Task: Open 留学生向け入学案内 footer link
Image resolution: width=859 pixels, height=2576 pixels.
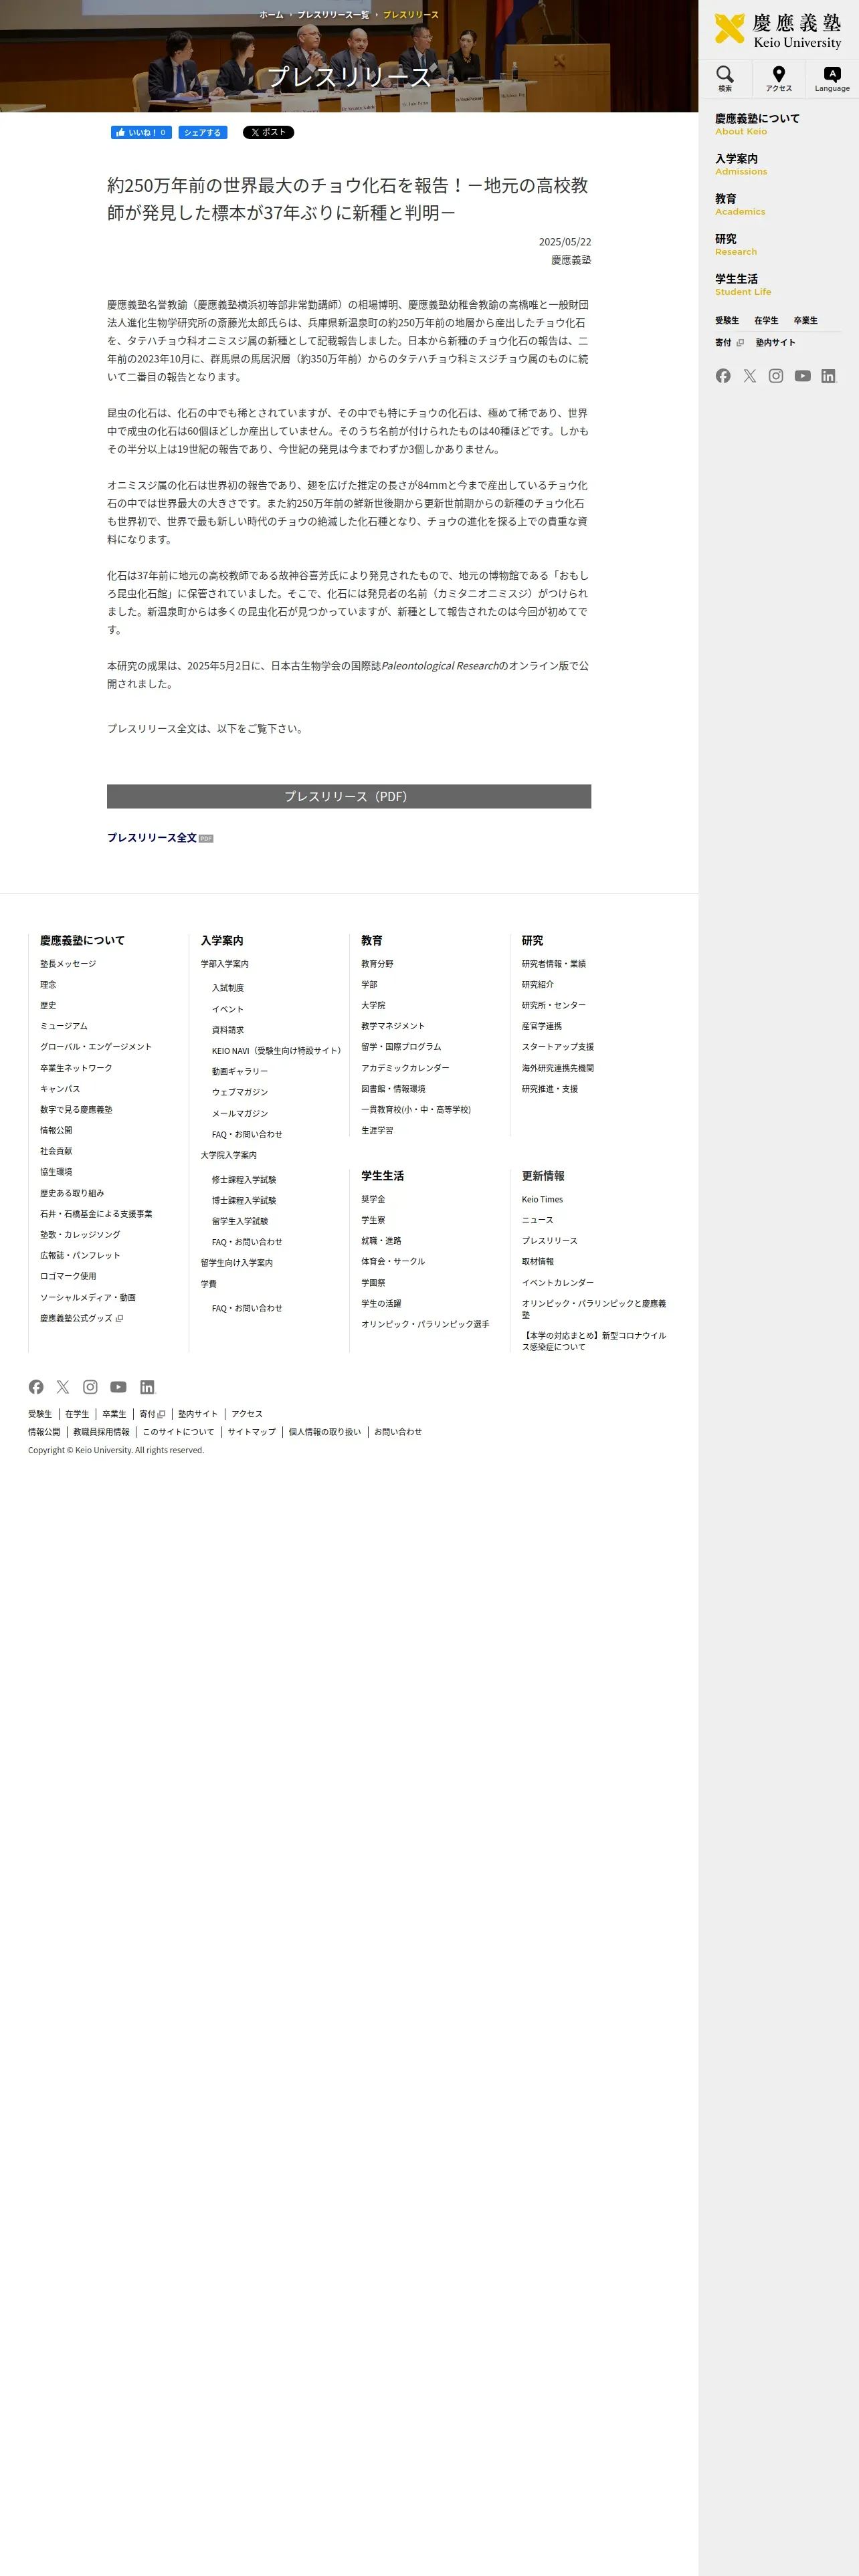Action: point(237,1263)
